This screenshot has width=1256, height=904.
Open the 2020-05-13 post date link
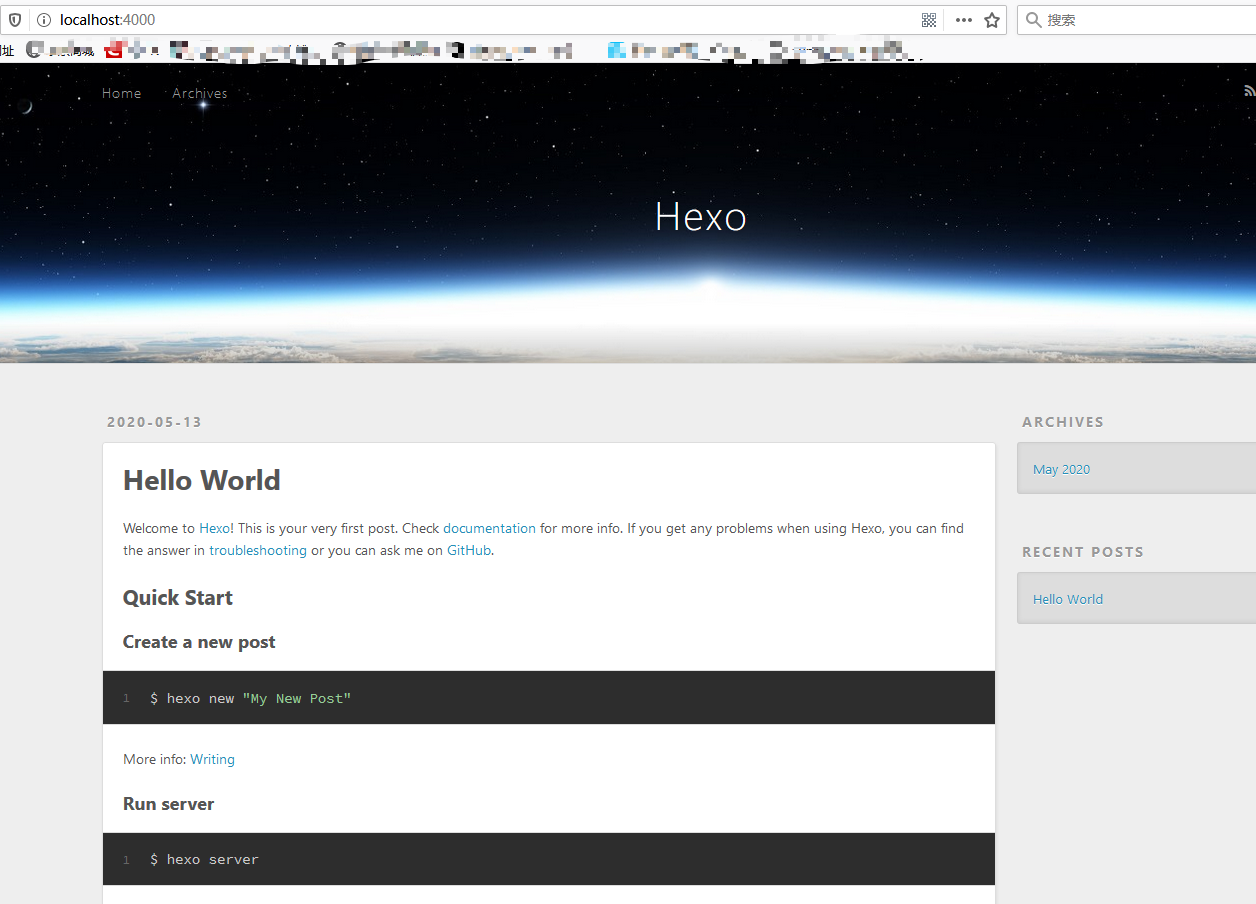(155, 422)
